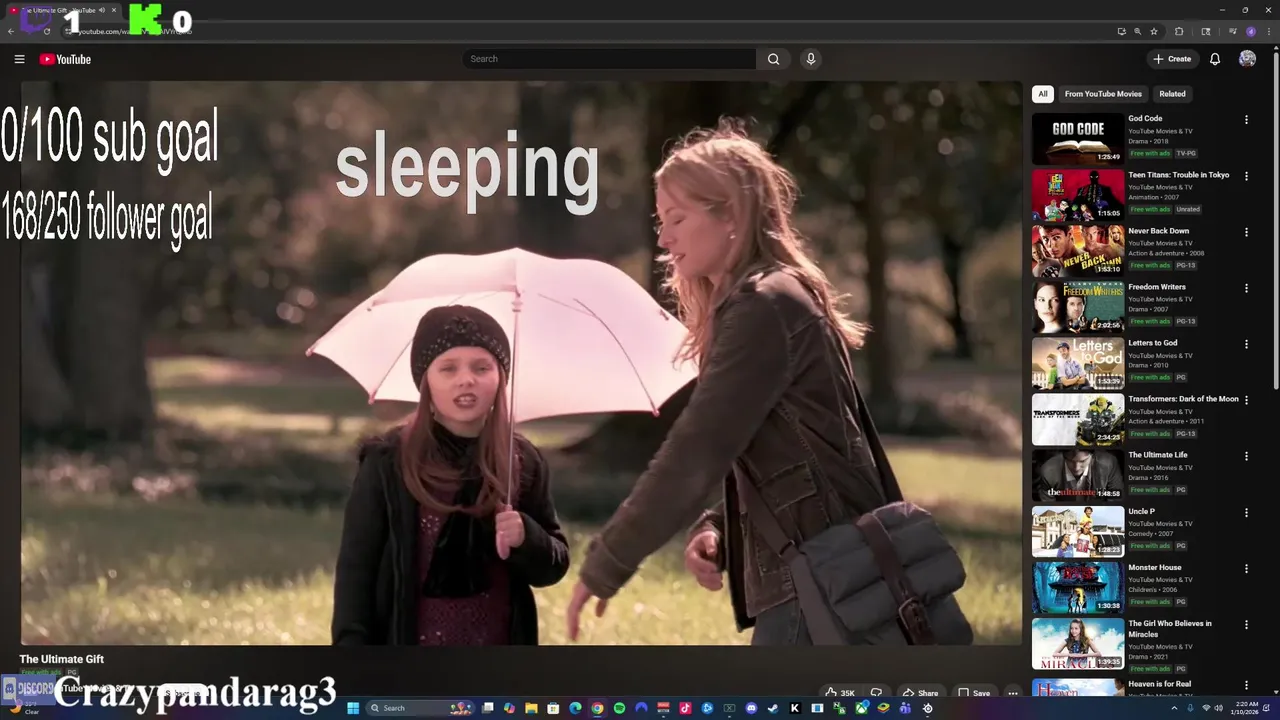Open options menu for Uncle P

(1246, 512)
